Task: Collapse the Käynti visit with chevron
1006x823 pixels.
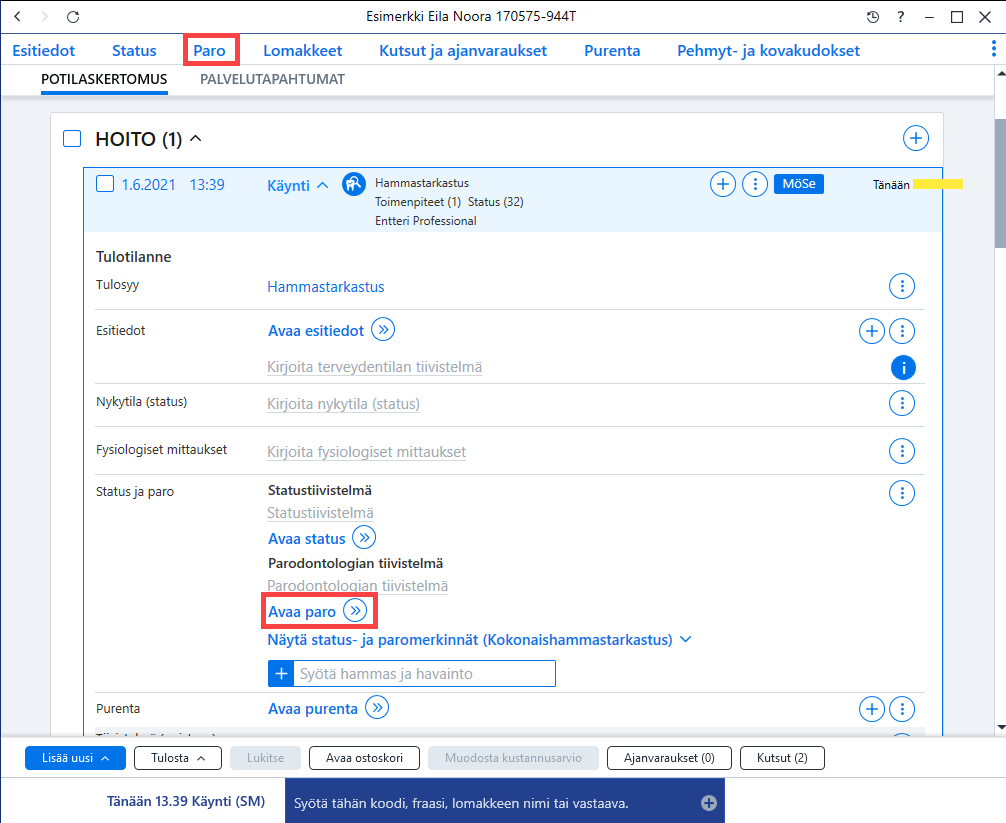Action: tap(323, 185)
